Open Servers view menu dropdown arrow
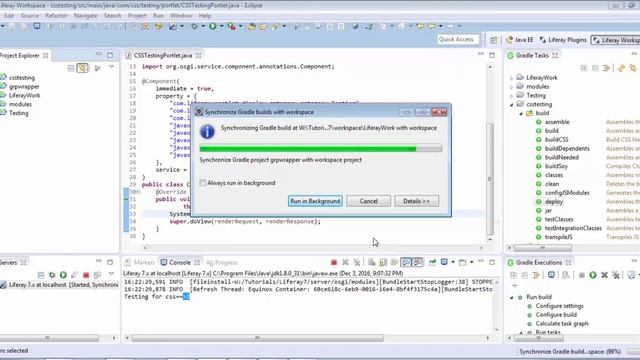This screenshot has height=360, width=640. [x=111, y=274]
